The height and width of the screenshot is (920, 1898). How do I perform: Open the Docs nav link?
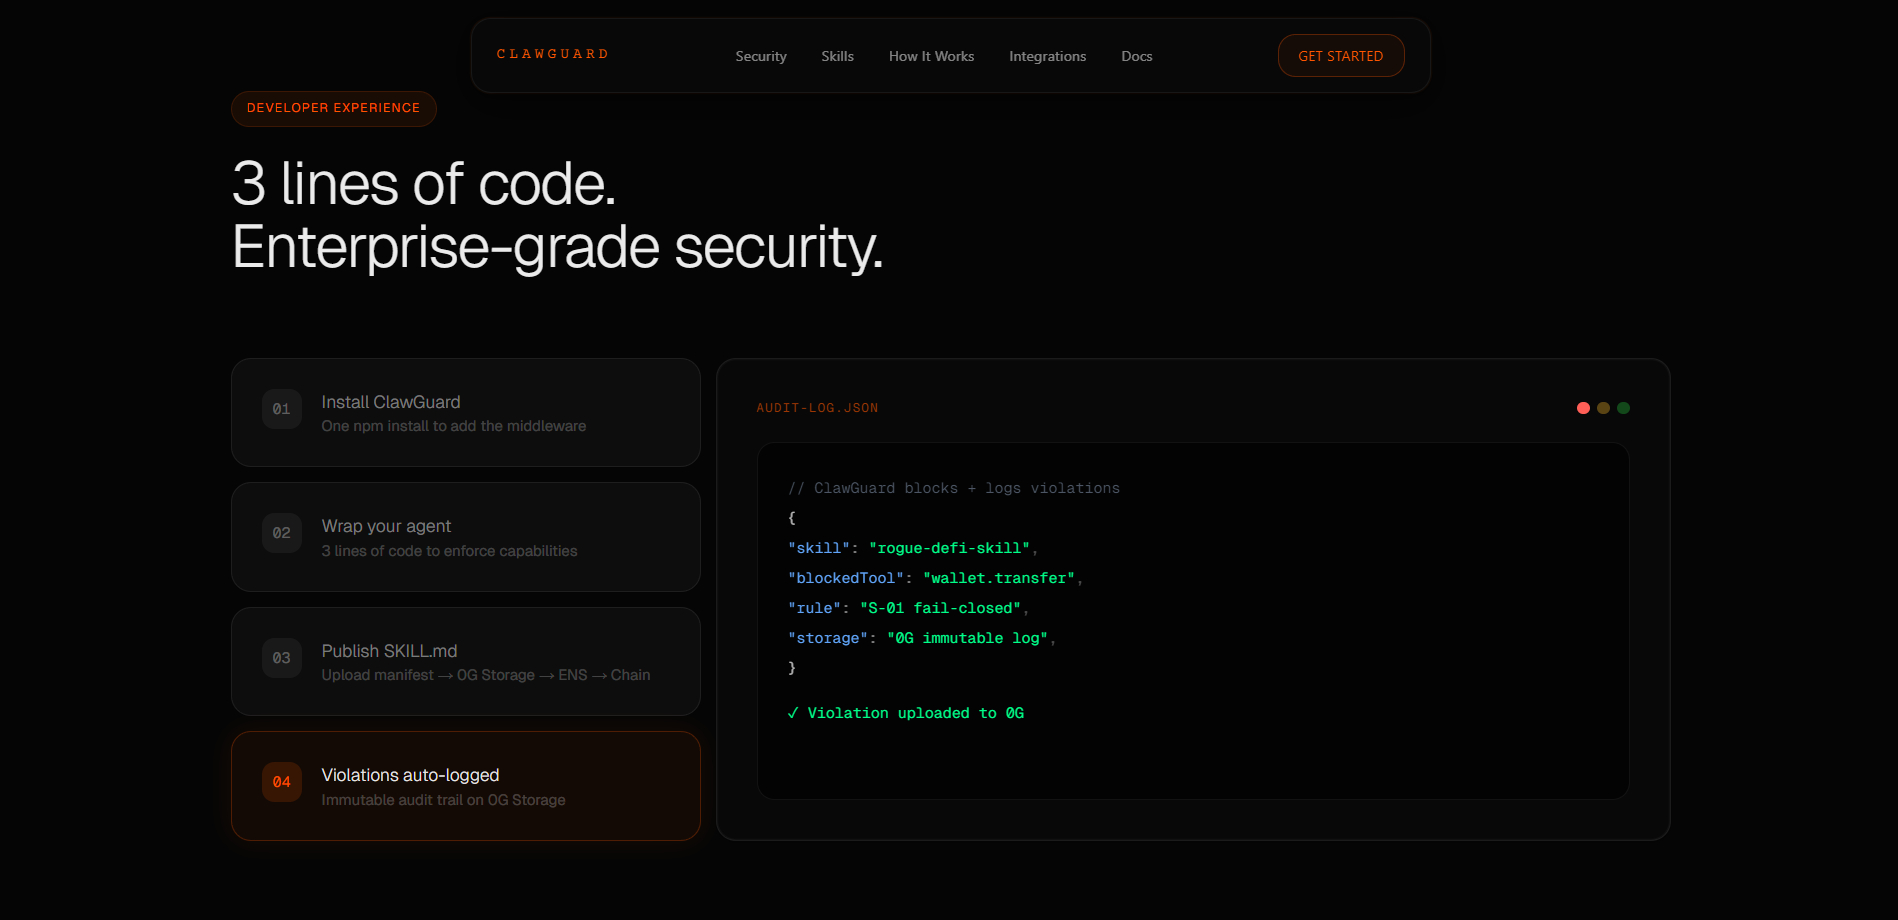[x=1137, y=56]
